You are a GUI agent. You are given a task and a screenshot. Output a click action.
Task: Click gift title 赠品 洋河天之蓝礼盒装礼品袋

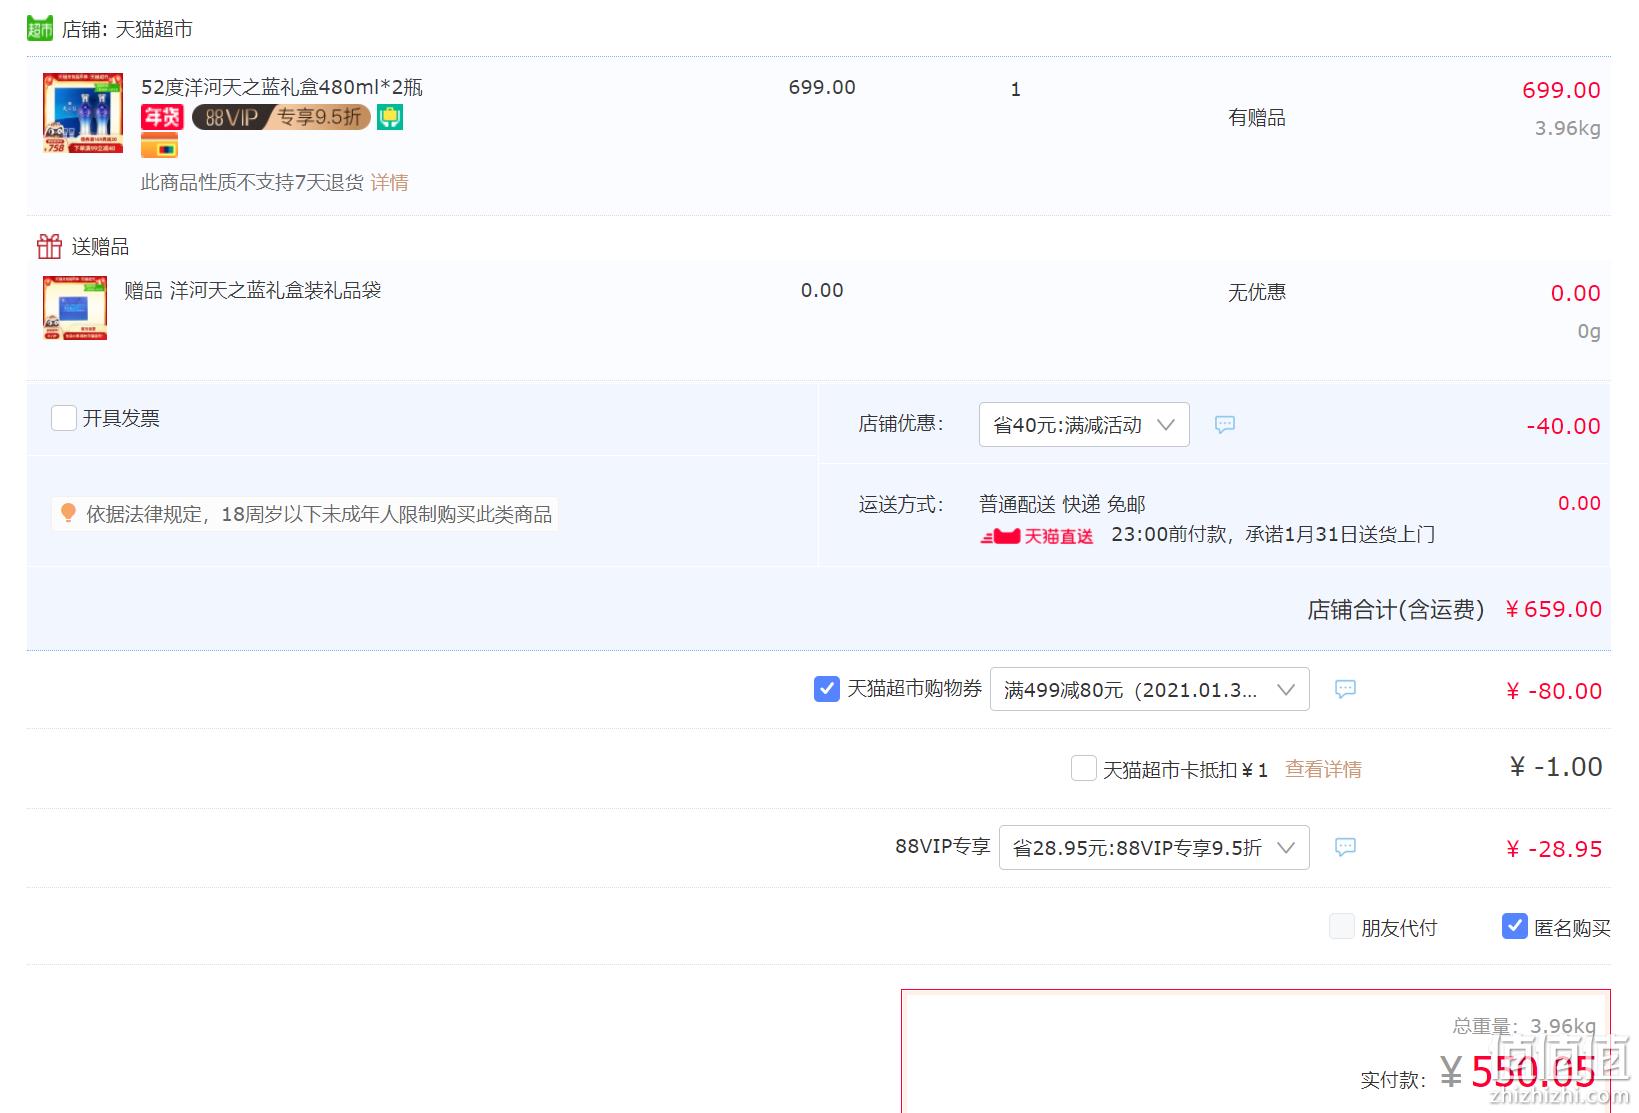(x=253, y=290)
